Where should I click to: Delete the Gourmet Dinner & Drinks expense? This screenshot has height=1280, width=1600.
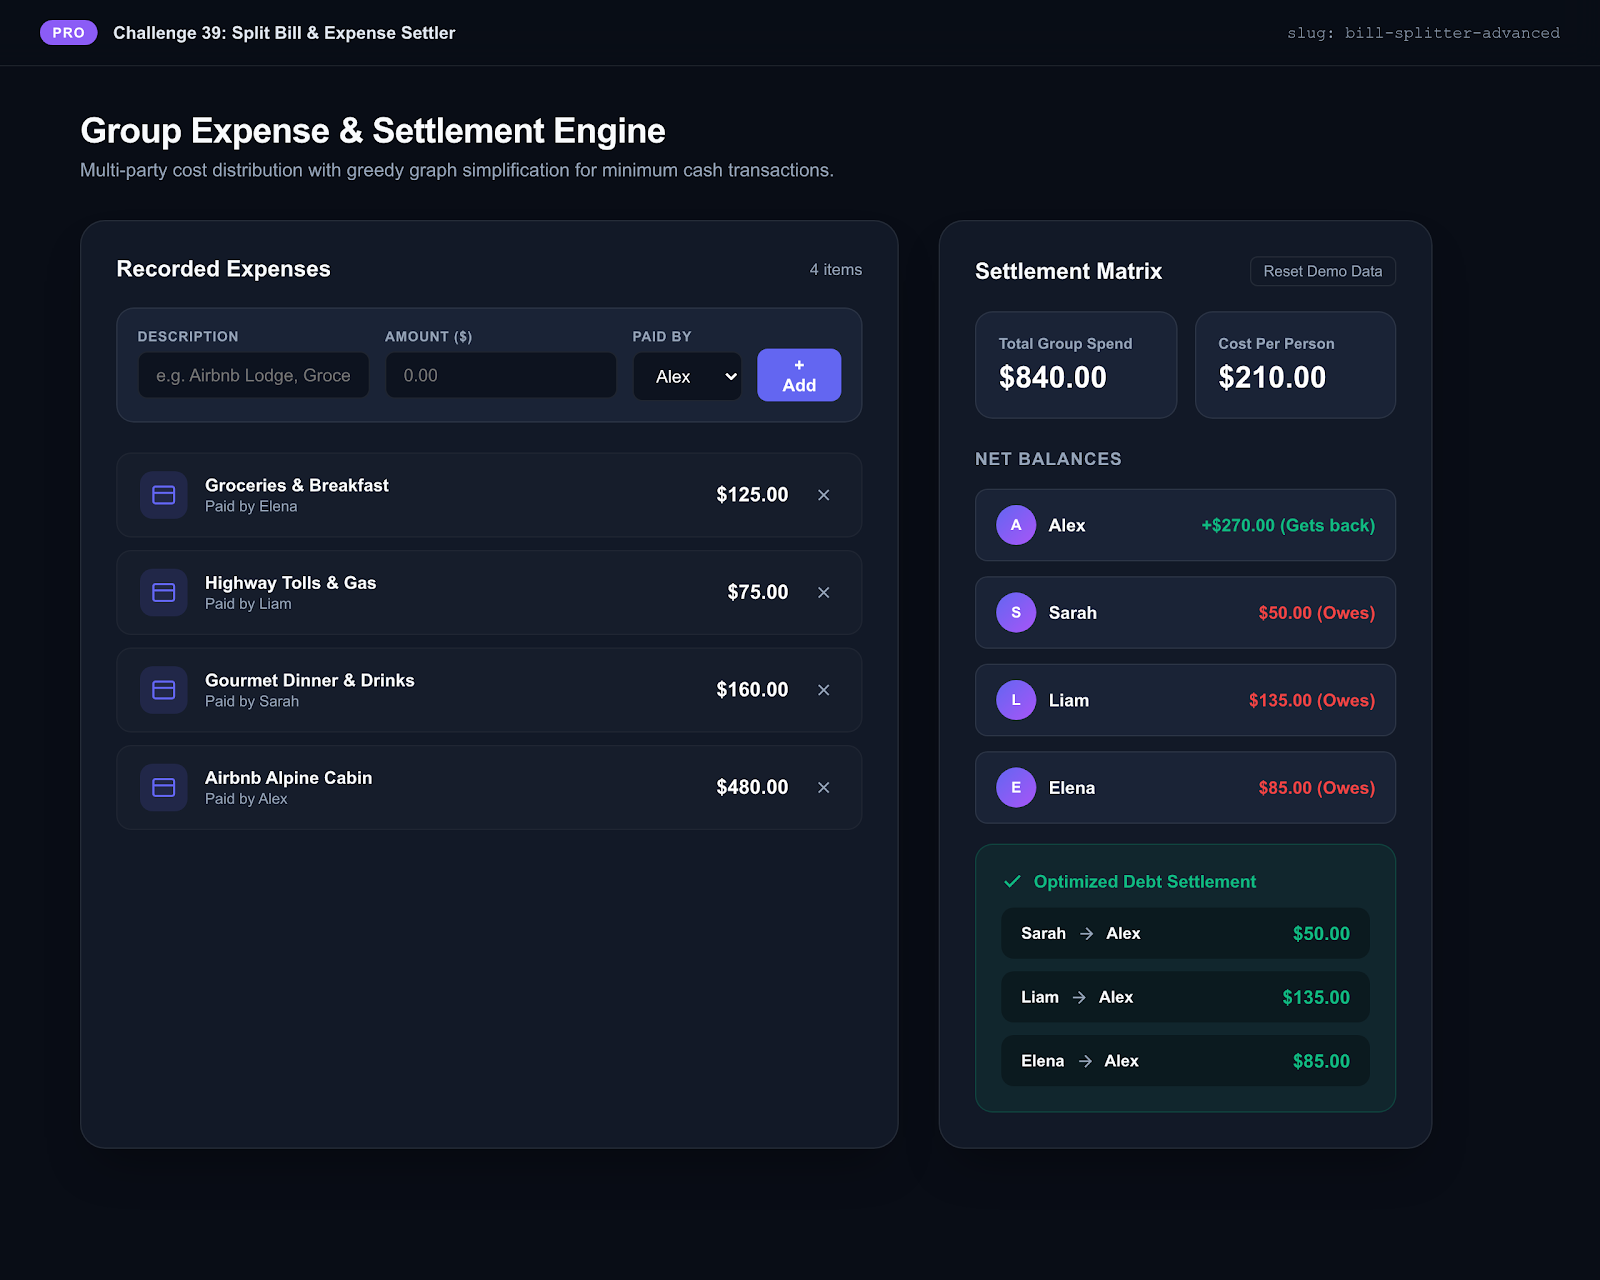pos(824,690)
